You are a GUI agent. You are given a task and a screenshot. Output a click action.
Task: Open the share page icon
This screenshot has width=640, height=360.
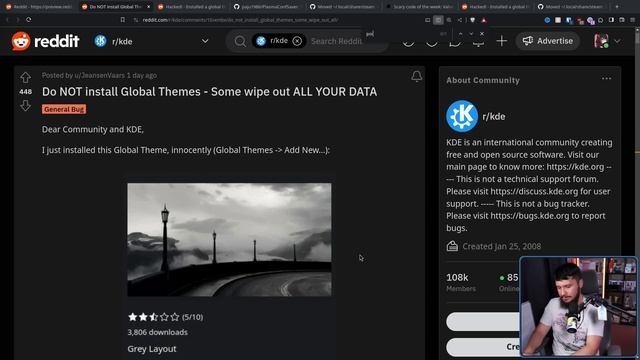(x=460, y=20)
